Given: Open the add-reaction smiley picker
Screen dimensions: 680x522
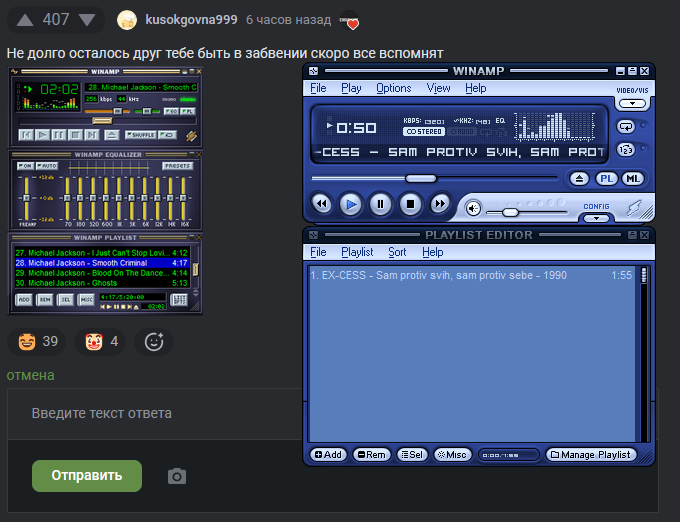Looking at the screenshot, I should click(x=154, y=342).
